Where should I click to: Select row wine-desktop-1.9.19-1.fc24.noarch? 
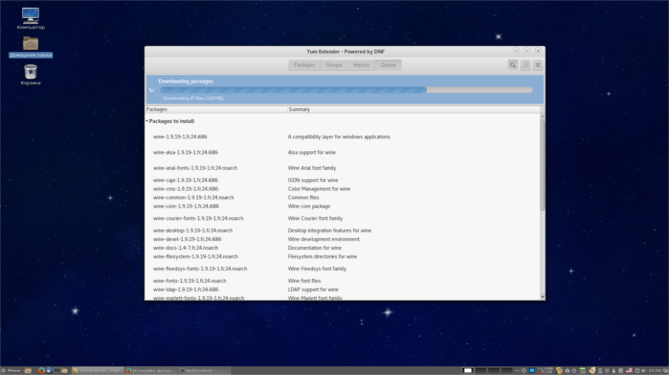[343, 230]
